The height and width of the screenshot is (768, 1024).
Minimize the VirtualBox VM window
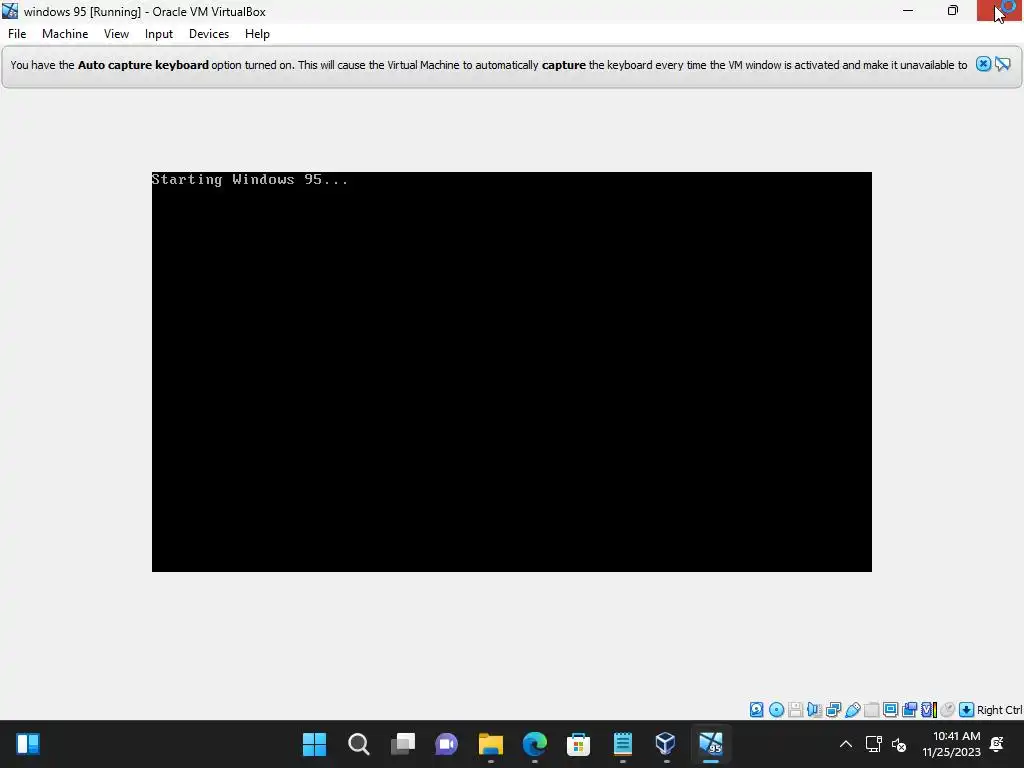908,10
